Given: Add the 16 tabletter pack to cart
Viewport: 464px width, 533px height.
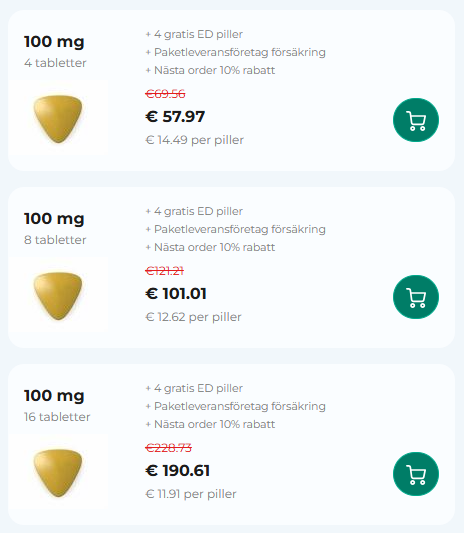Looking at the screenshot, I should [416, 474].
